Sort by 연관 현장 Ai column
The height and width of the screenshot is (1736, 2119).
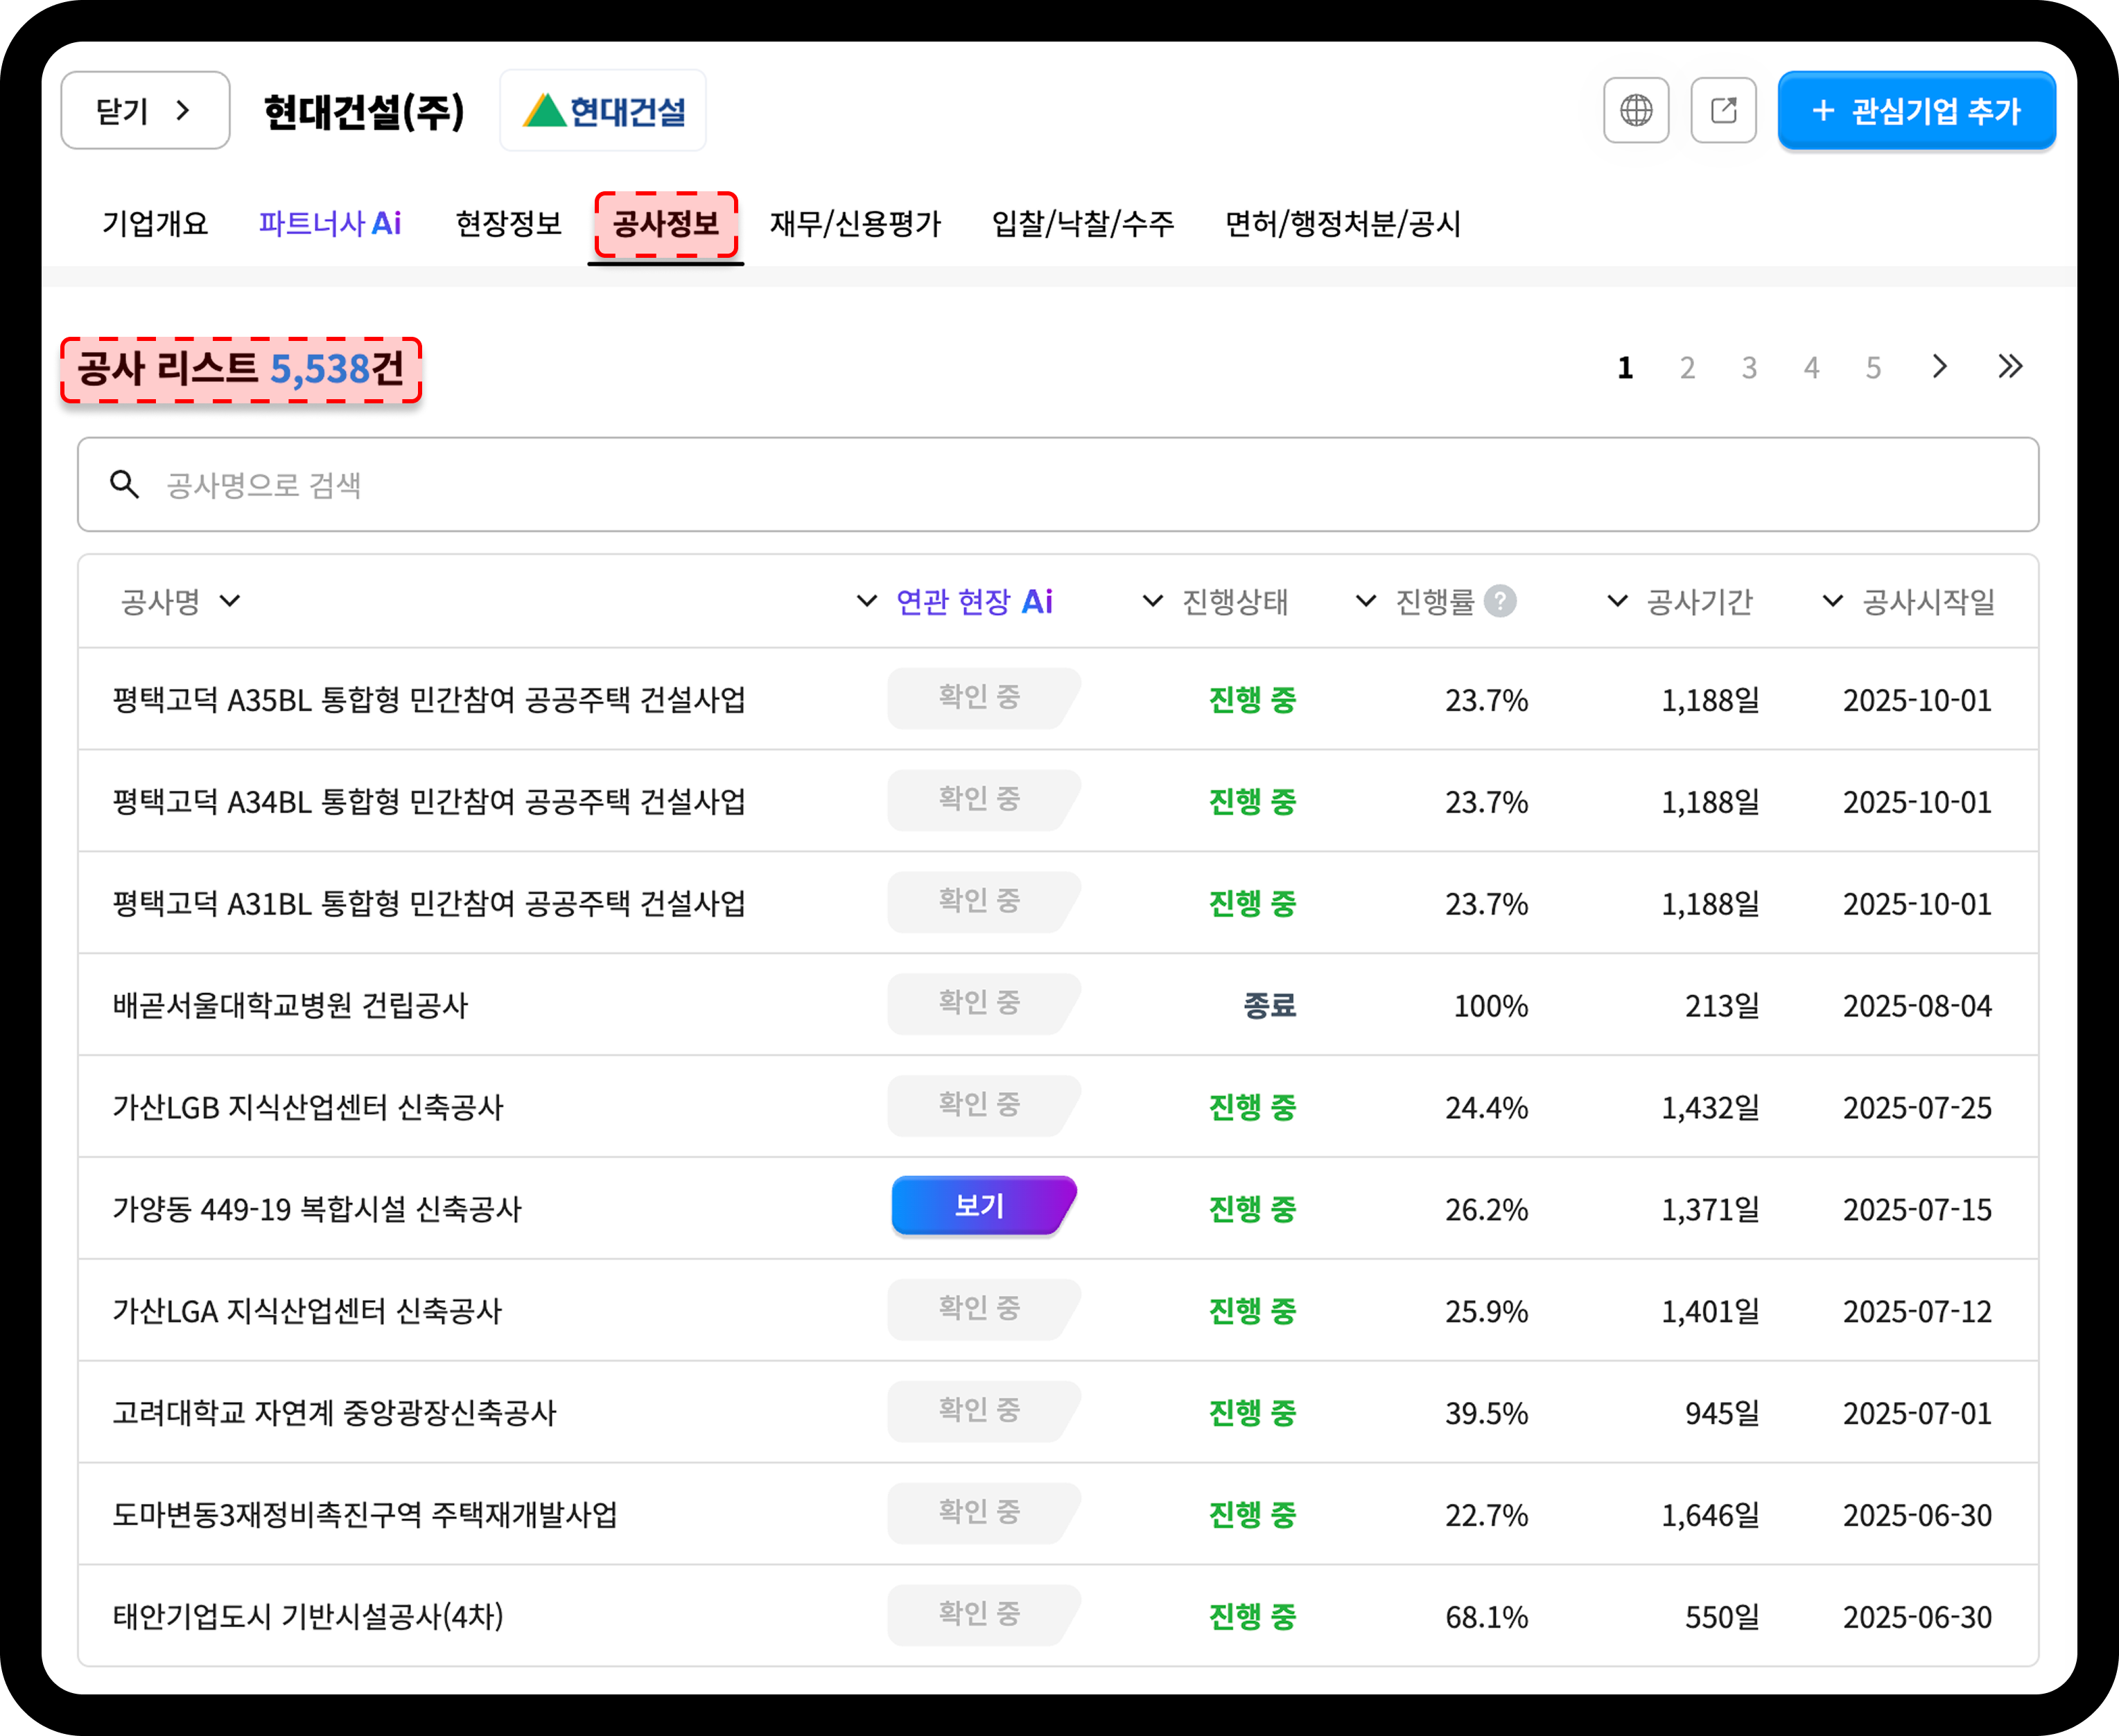(955, 601)
